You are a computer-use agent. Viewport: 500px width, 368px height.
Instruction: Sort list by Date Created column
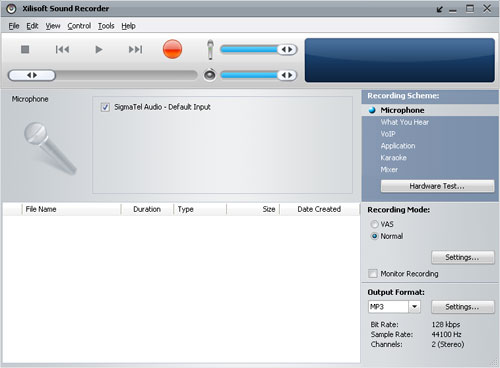click(x=319, y=209)
